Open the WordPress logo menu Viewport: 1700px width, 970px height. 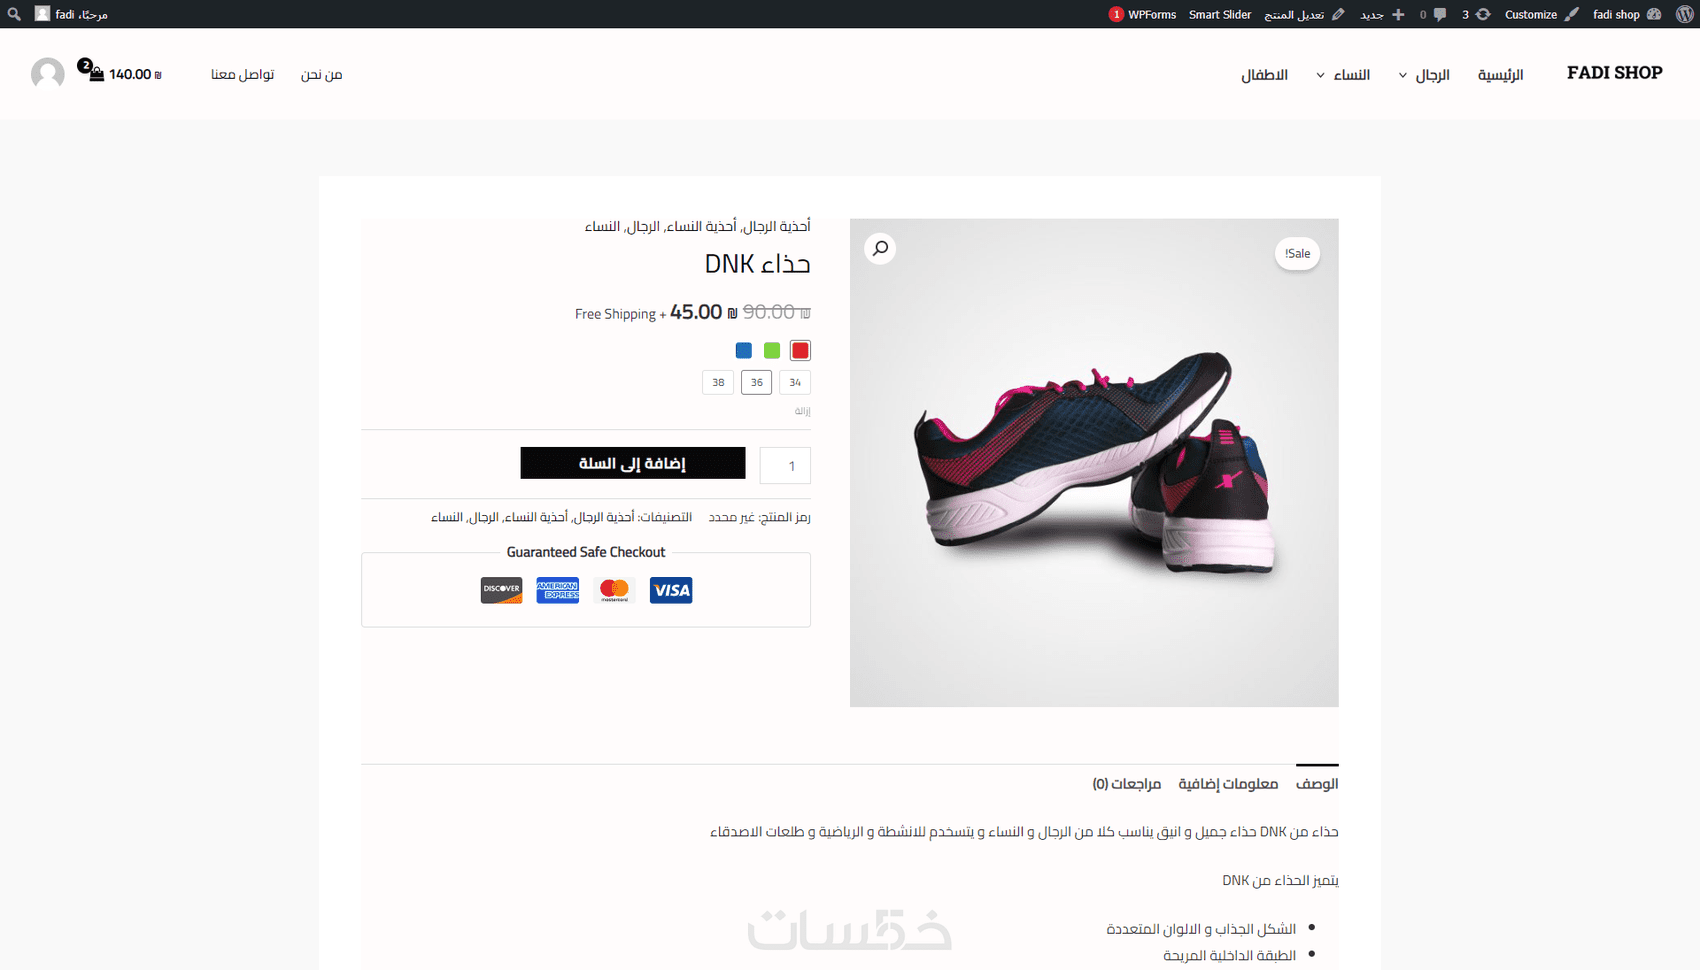1684,14
